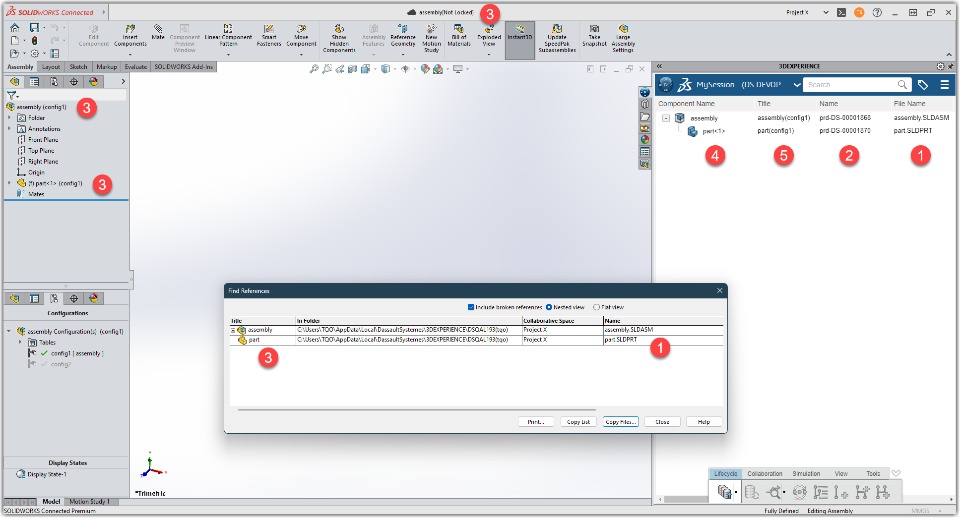Click Smart Fasteners in the ribbon
Viewport: 960px width, 518px height.
tap(269, 36)
